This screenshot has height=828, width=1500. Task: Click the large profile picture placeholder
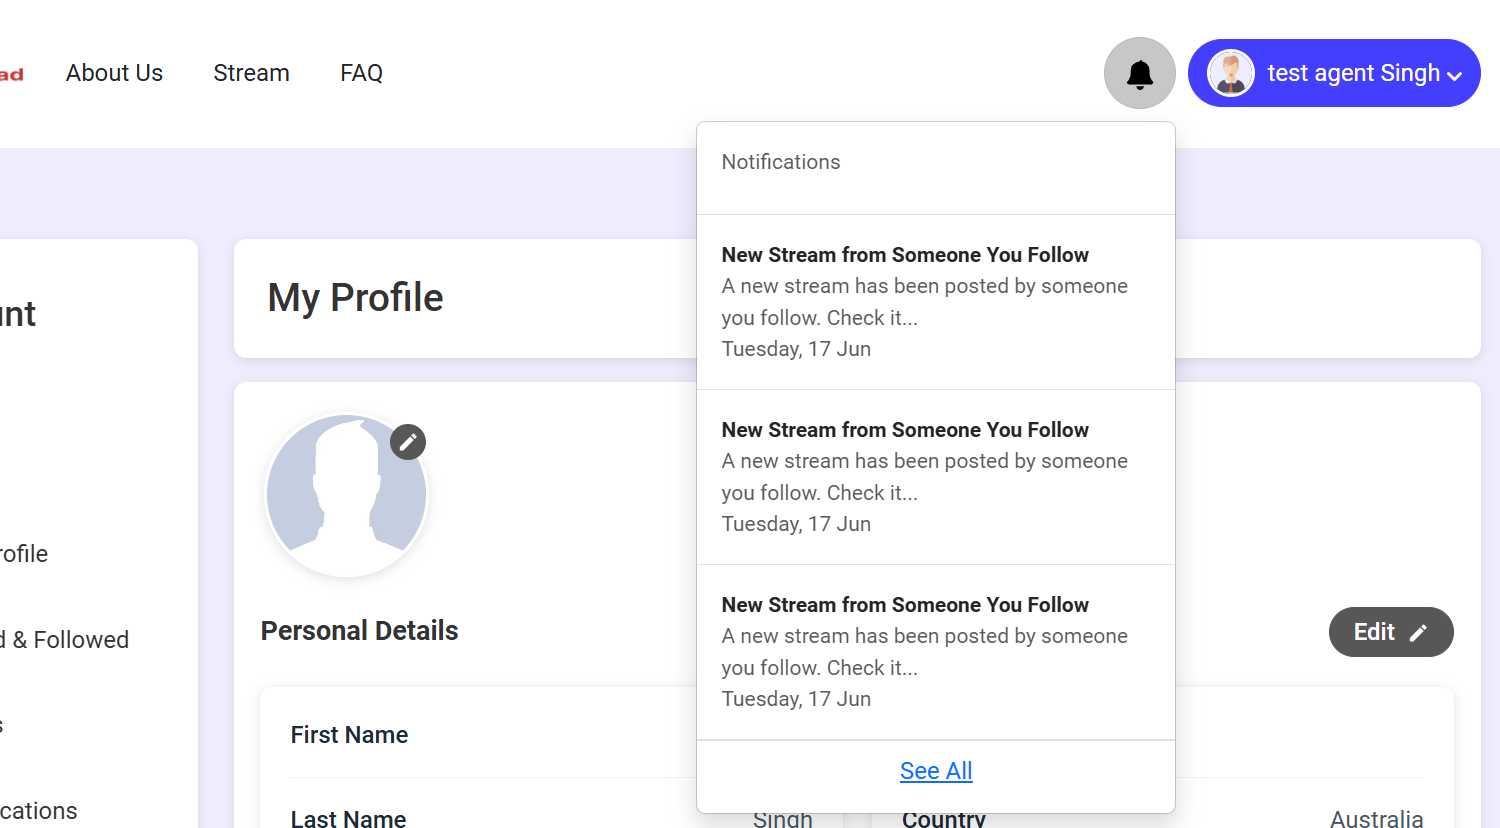[x=346, y=495]
